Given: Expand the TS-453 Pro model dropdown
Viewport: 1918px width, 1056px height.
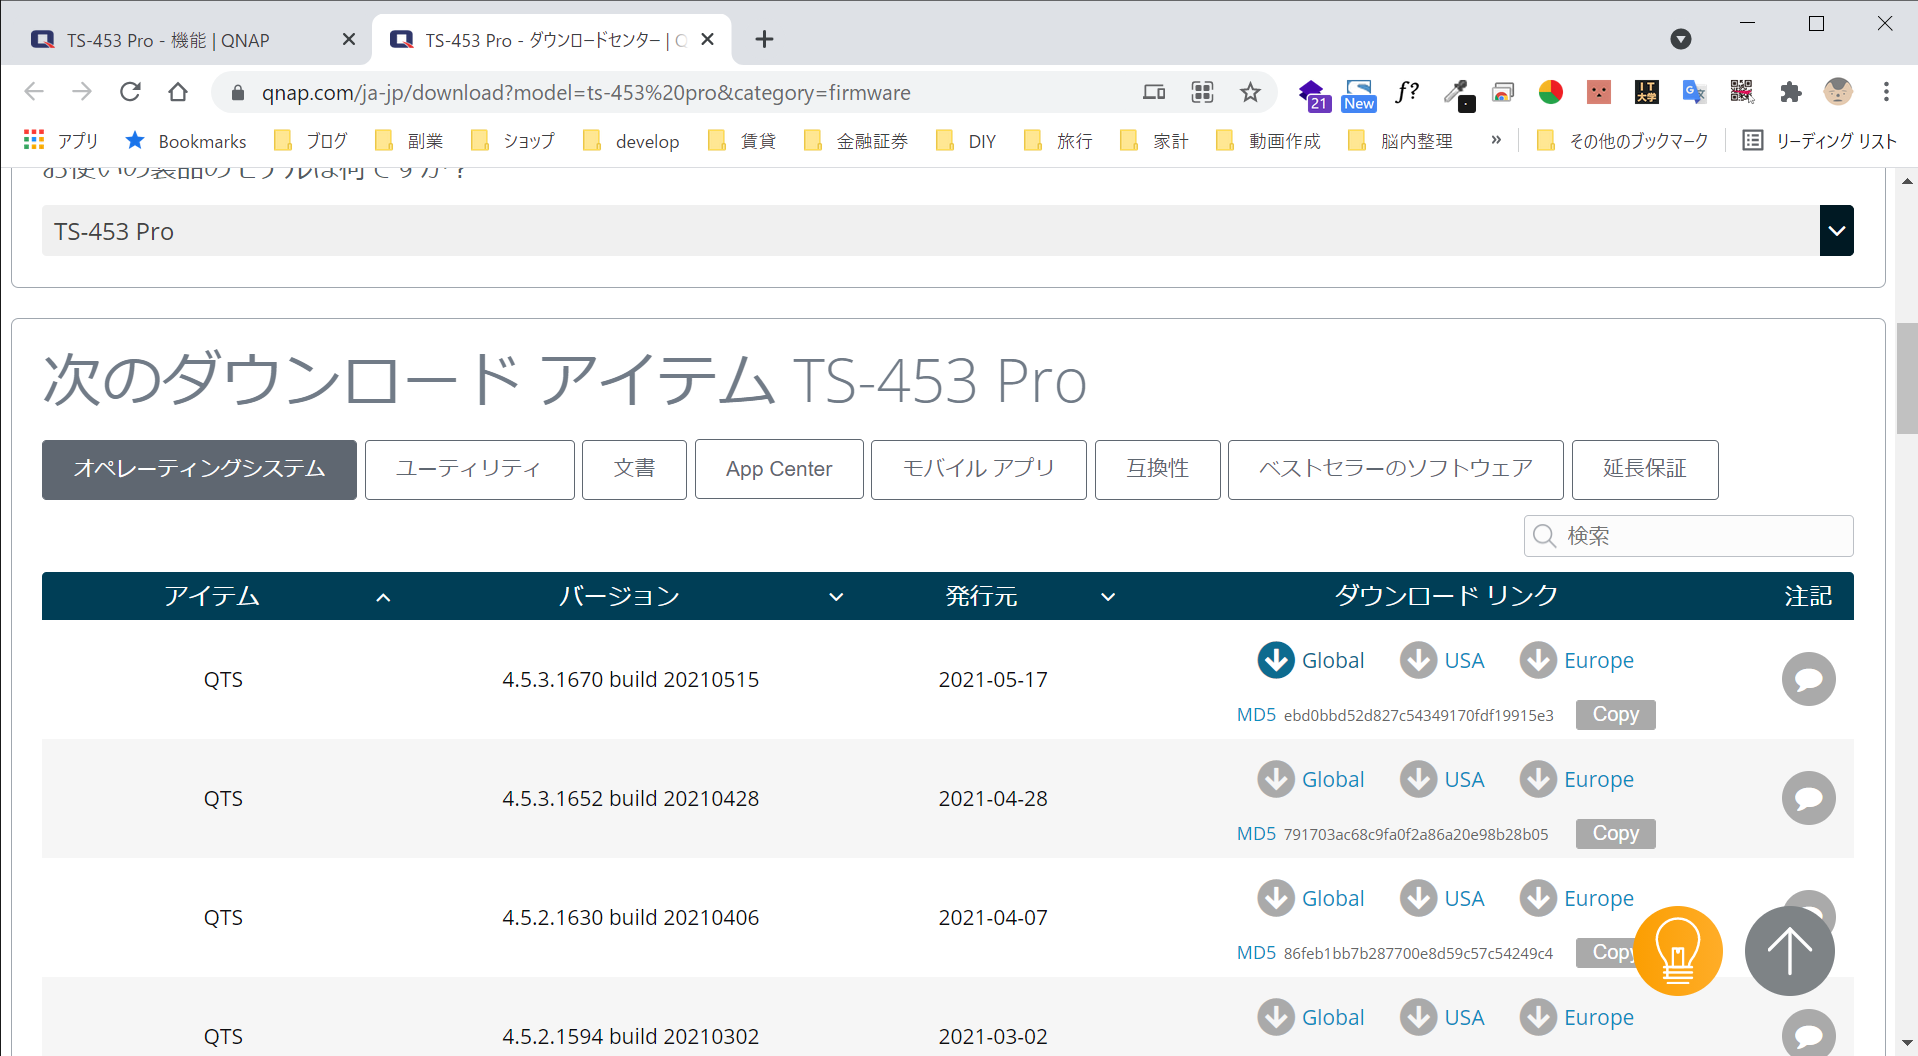Looking at the screenshot, I should 1836,231.
